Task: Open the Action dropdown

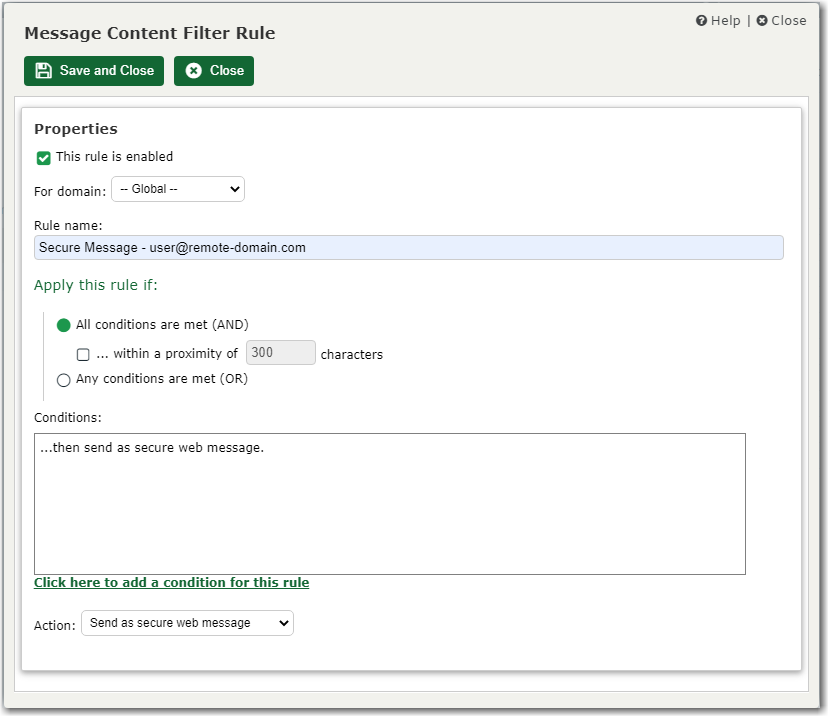Action: (186, 623)
